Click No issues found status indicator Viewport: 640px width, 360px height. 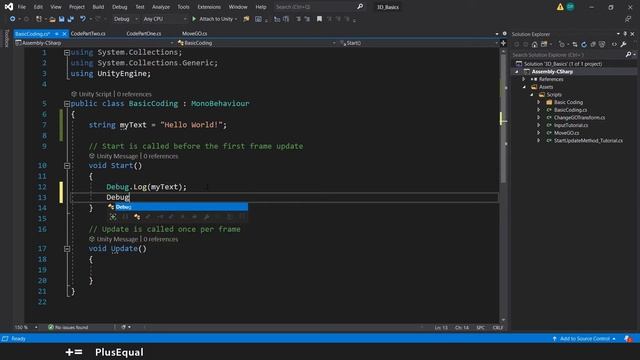[x=68, y=327]
